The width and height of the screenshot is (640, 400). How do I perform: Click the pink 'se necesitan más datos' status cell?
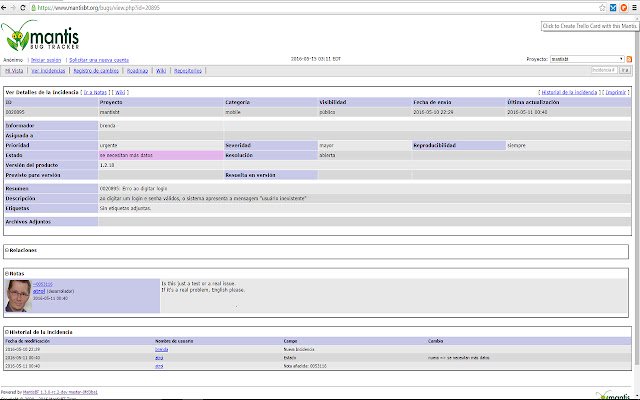pos(161,156)
